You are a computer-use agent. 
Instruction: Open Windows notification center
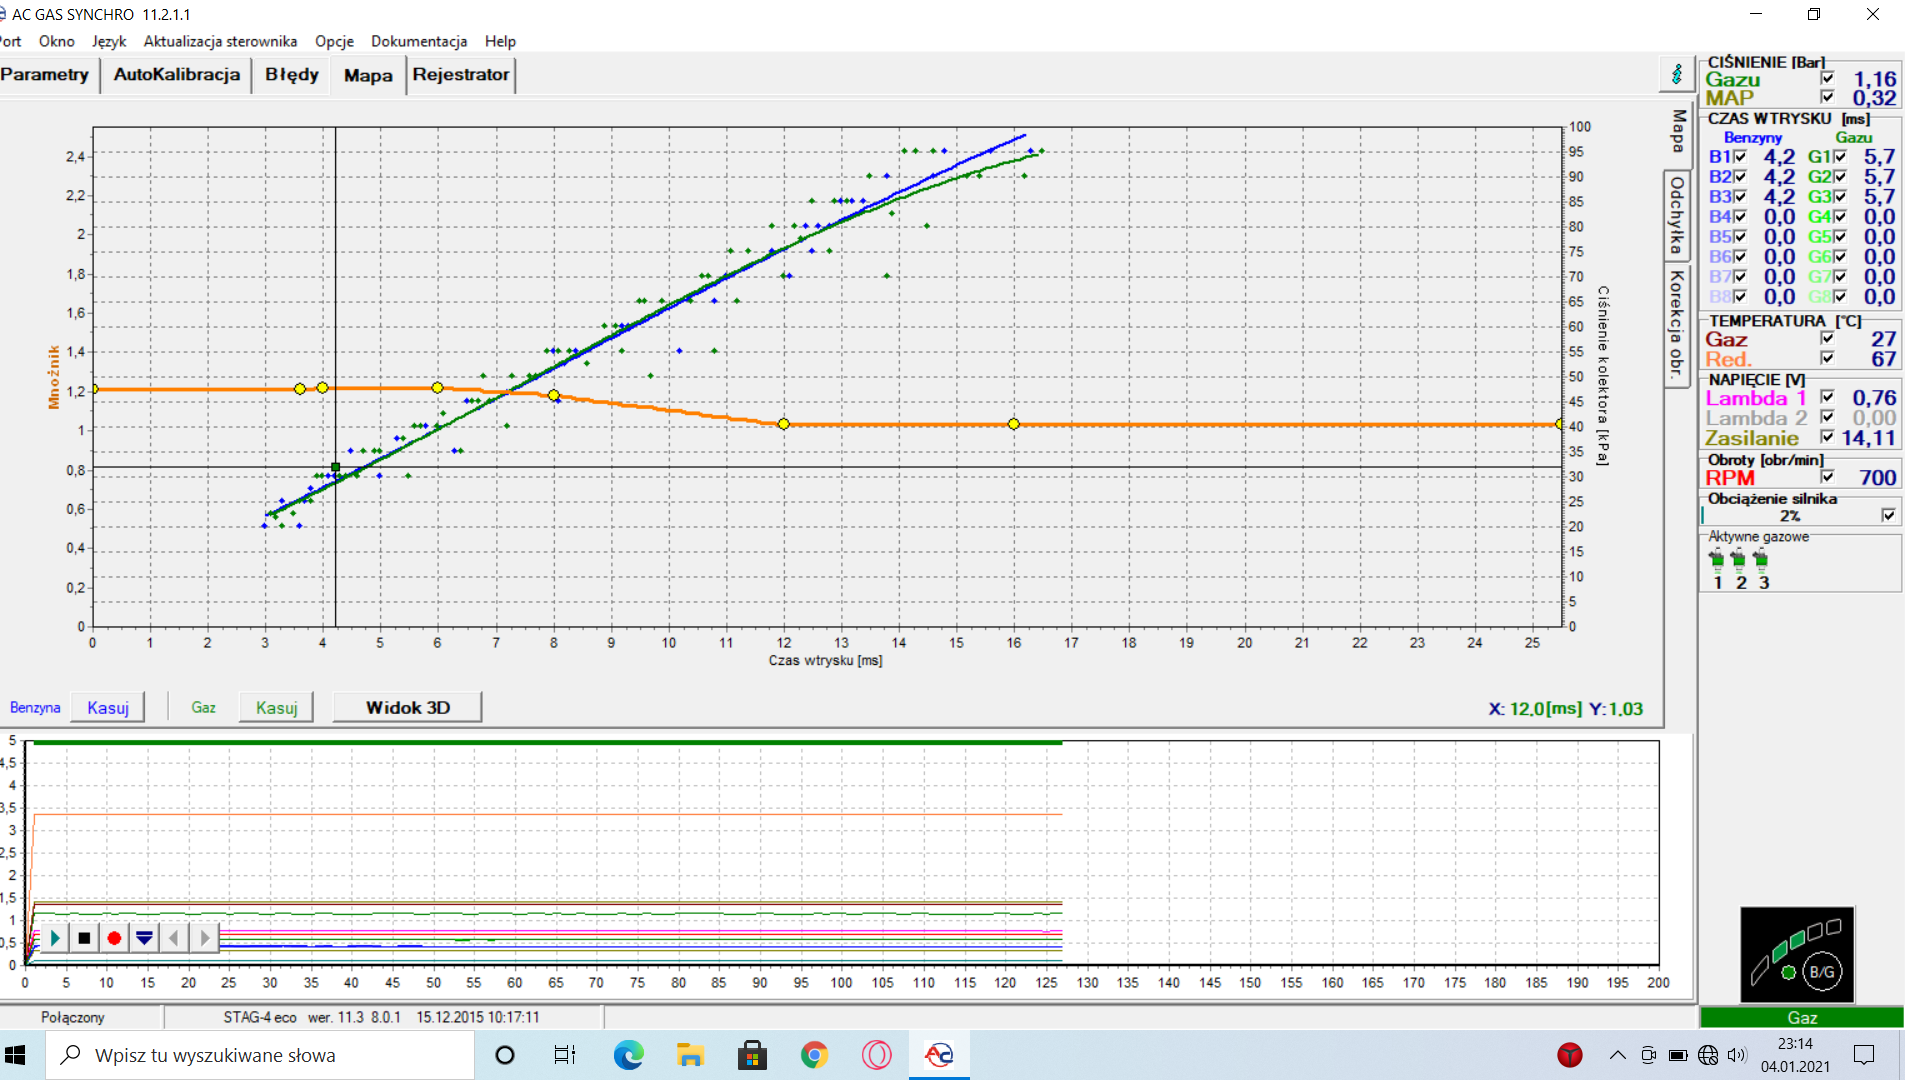pos(1864,1055)
